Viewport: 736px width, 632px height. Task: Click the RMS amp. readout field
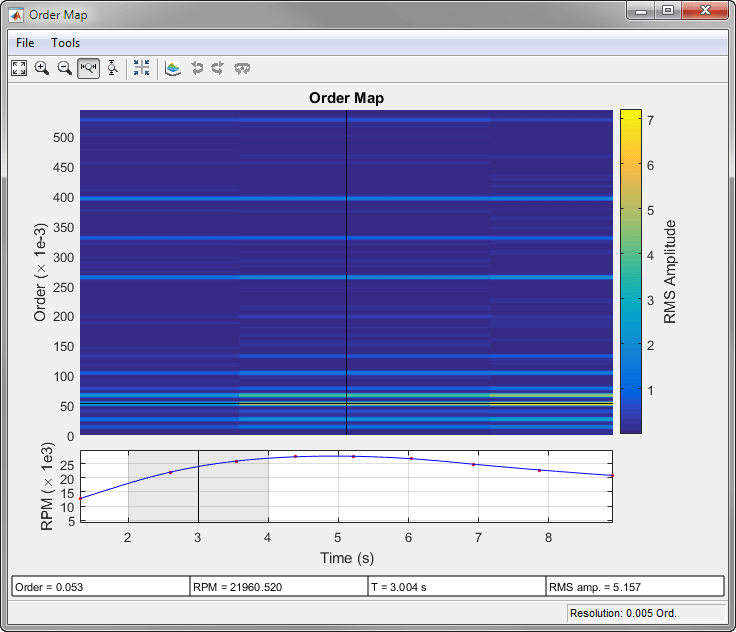coord(634,587)
